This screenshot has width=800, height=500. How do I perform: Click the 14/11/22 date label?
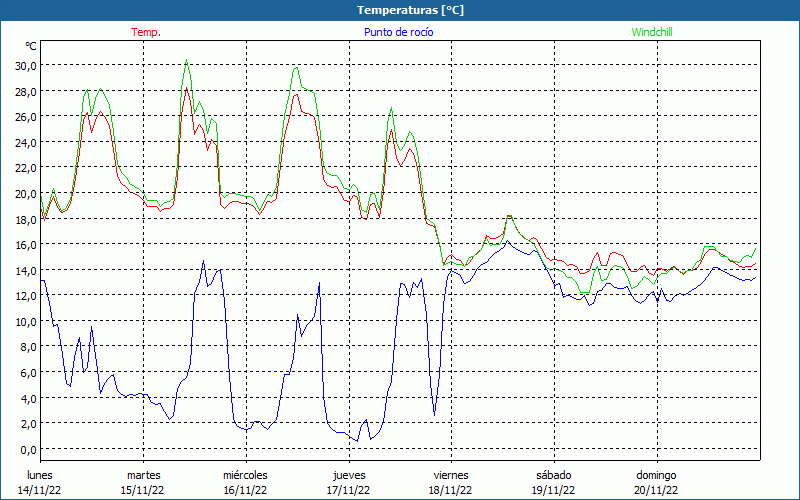point(40,490)
